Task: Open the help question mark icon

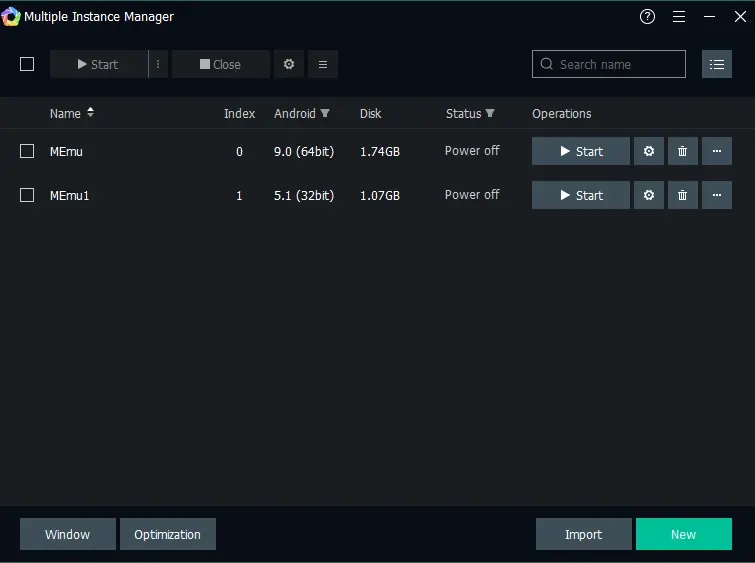Action: click(647, 17)
